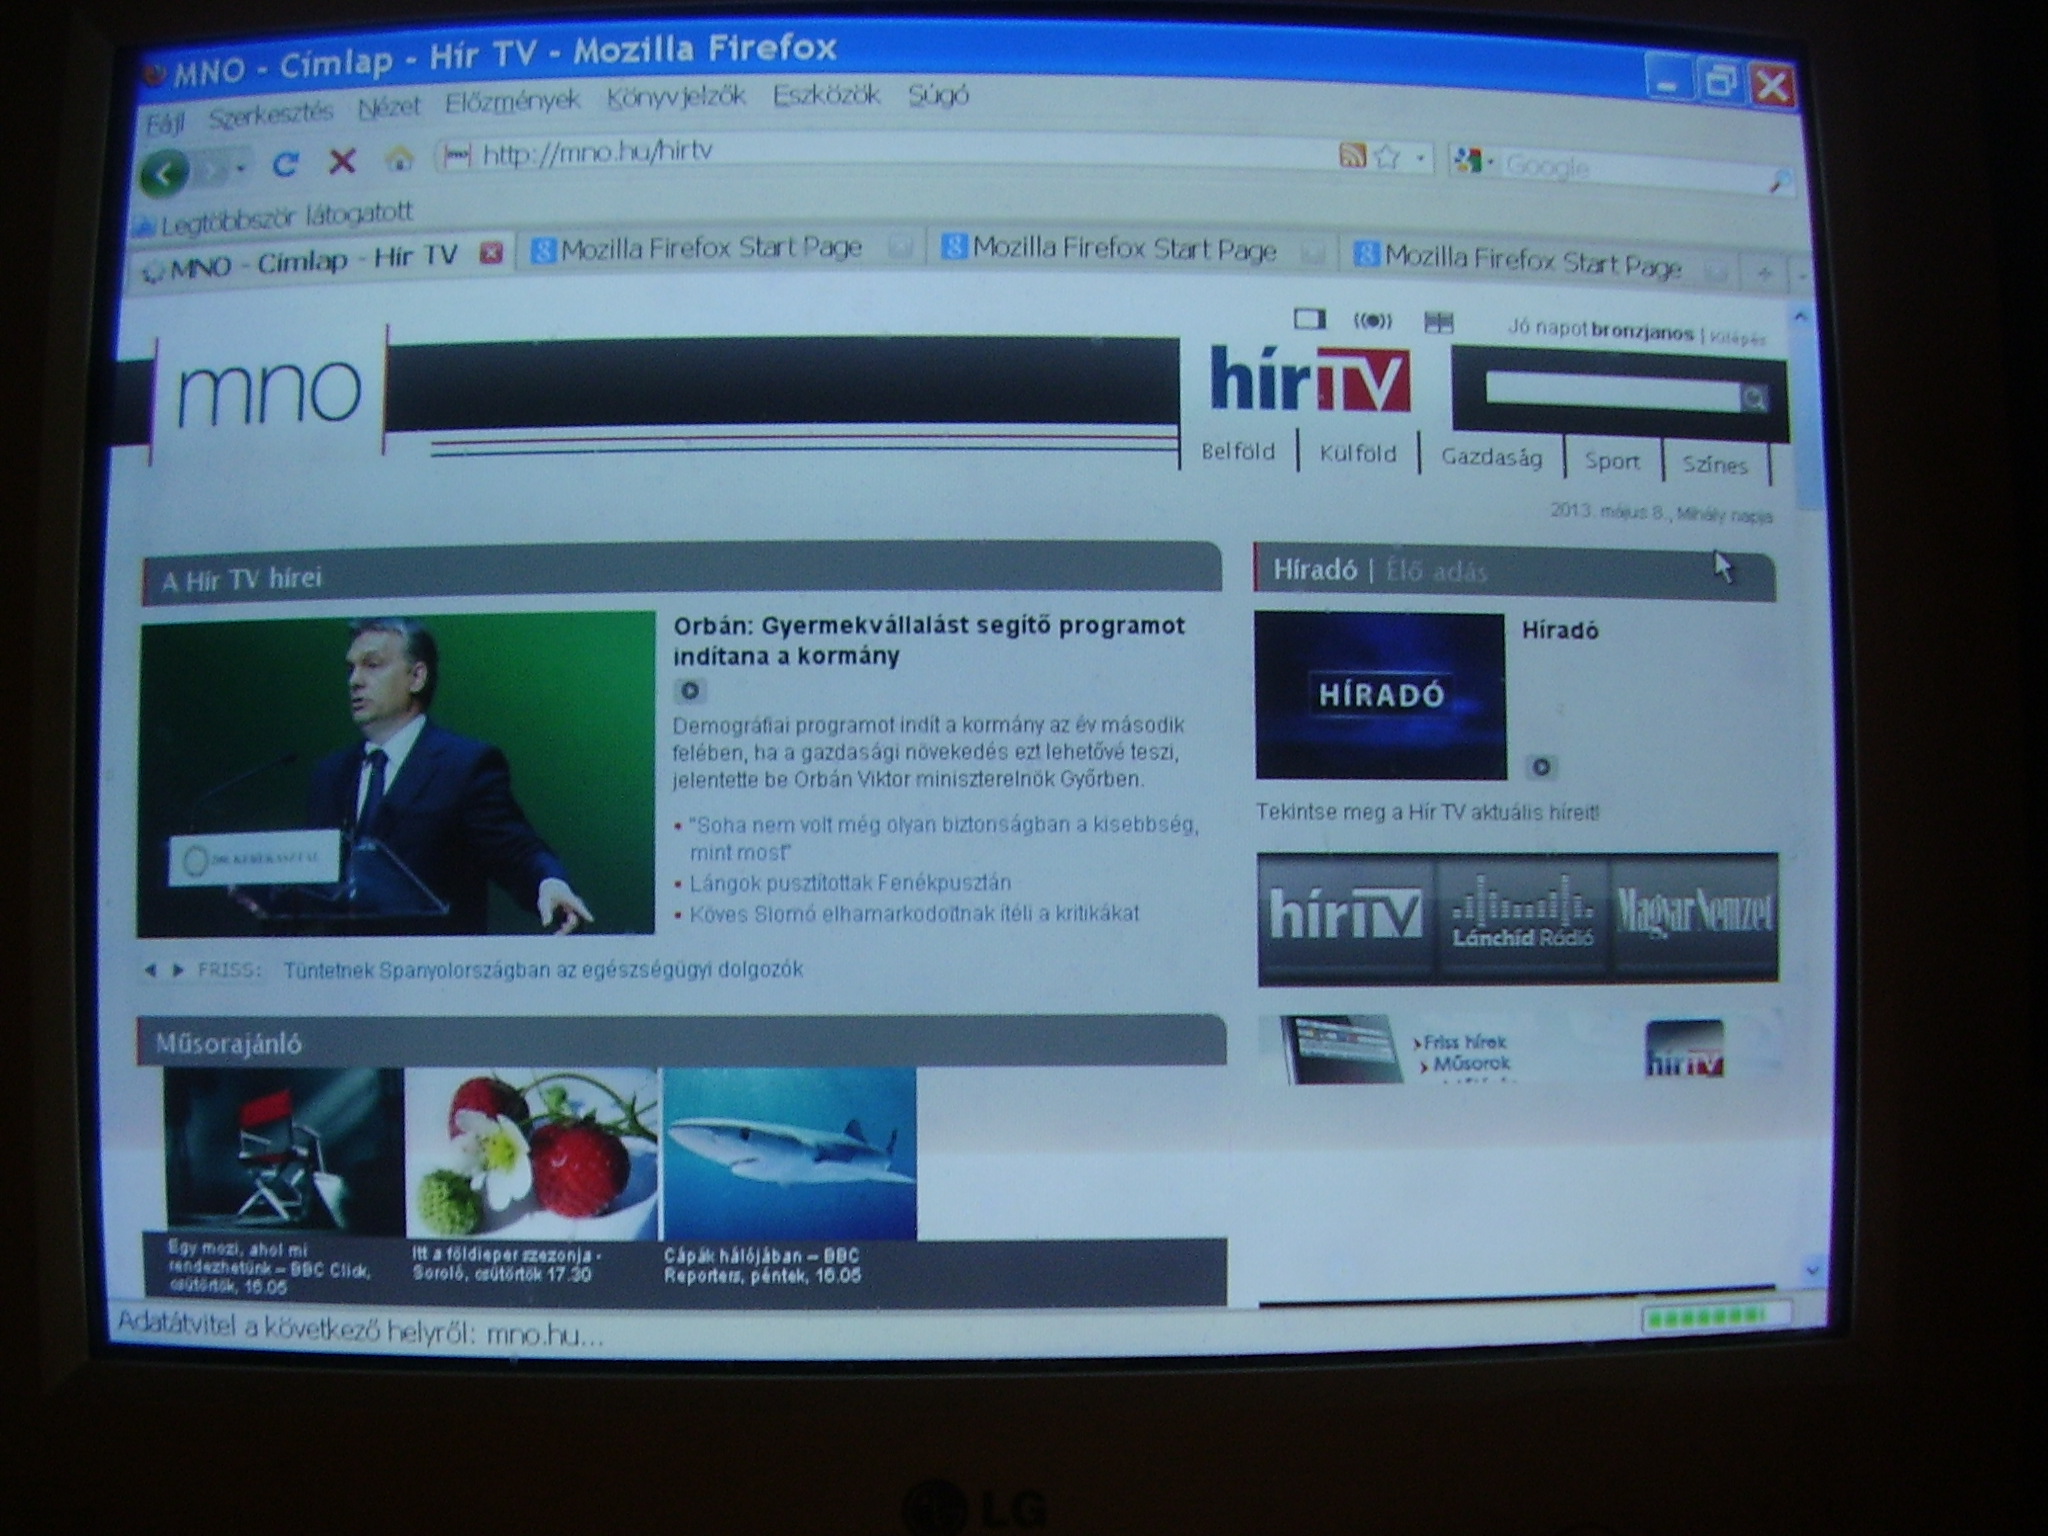Click the green Back navigation button

[165, 172]
